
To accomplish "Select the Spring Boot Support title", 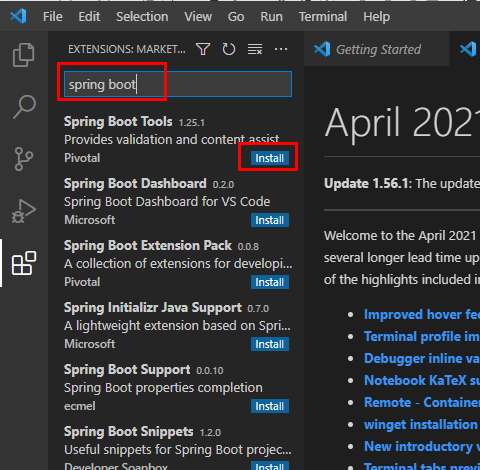I will 127,370.
